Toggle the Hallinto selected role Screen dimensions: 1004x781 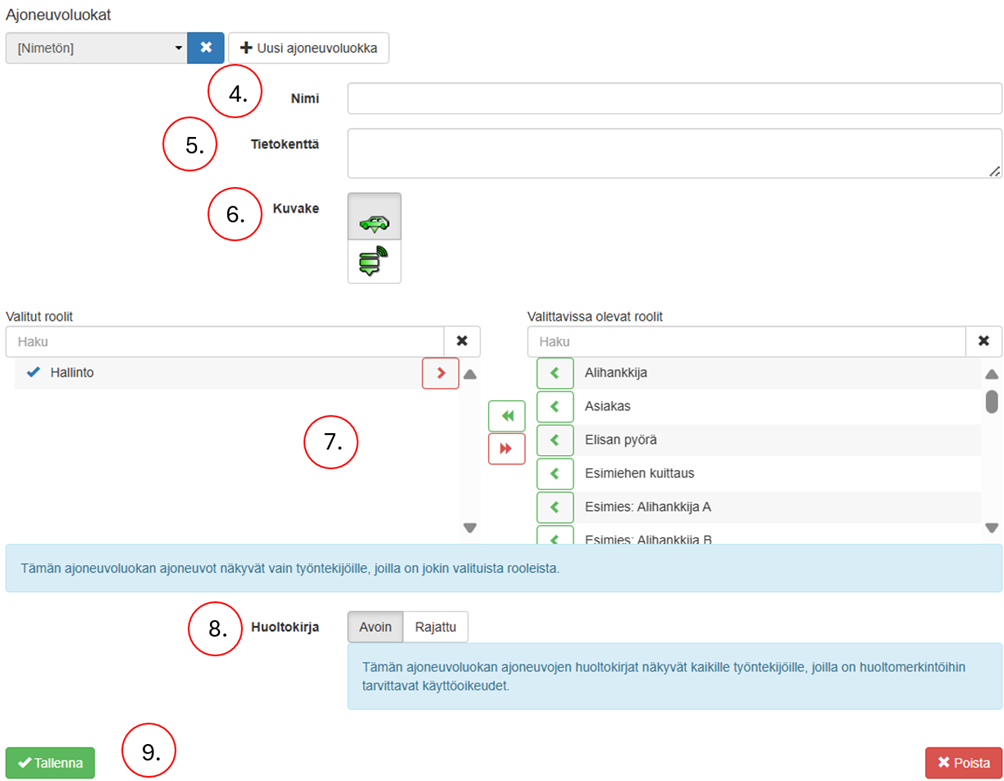coord(72,373)
